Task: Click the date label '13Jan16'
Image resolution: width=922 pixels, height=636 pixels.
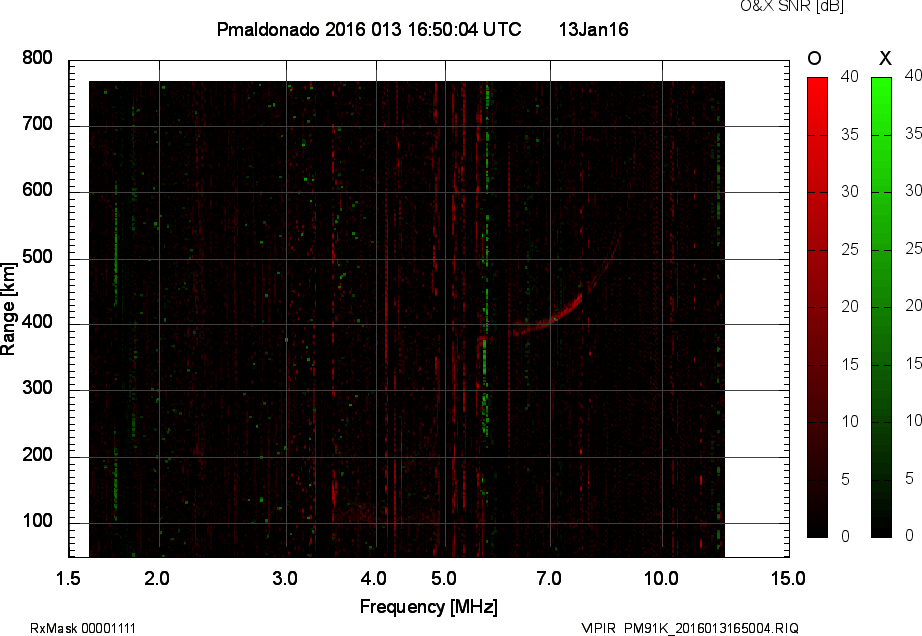Action: pos(593,29)
